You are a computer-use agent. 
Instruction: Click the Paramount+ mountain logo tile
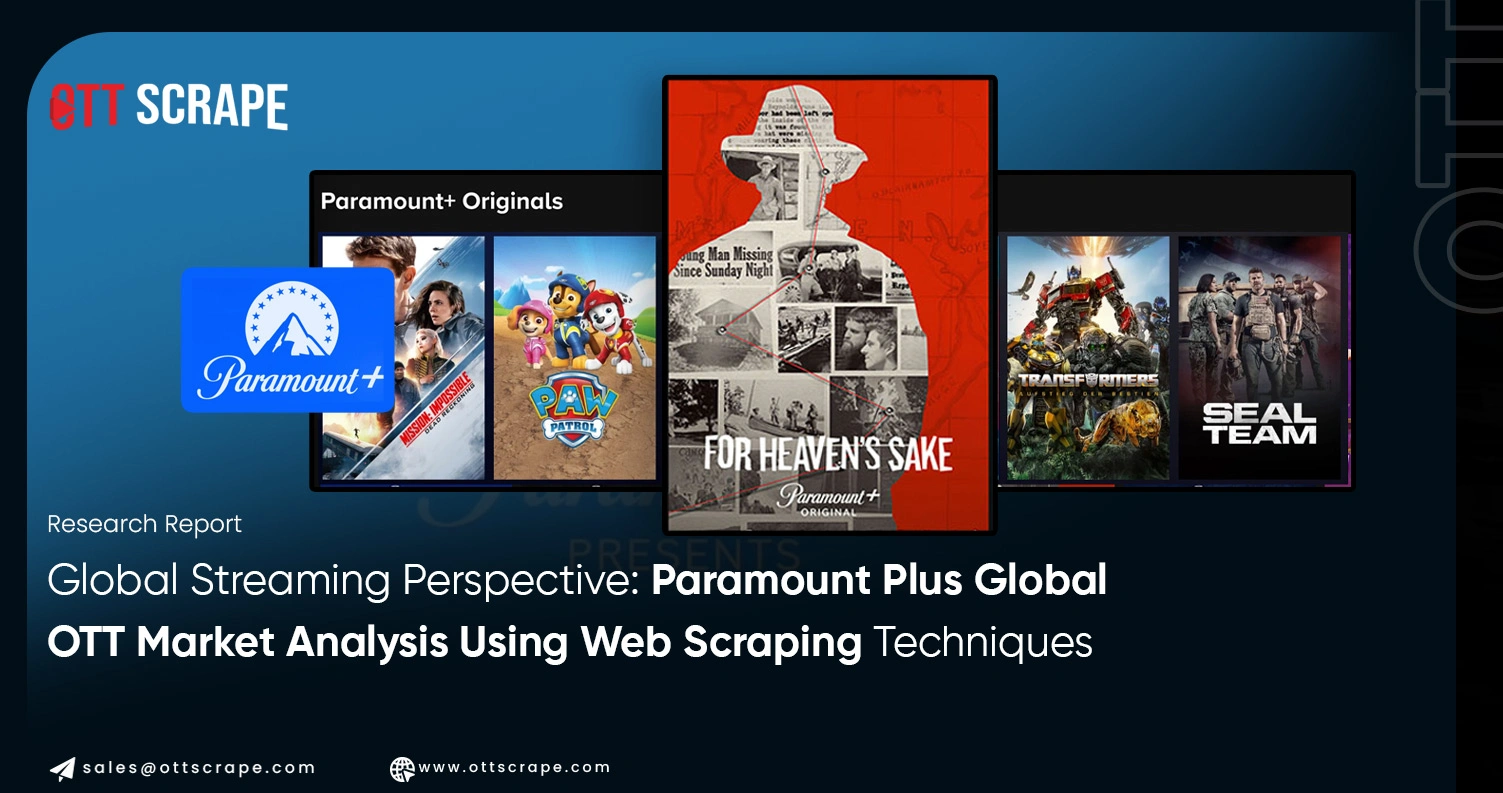point(288,340)
